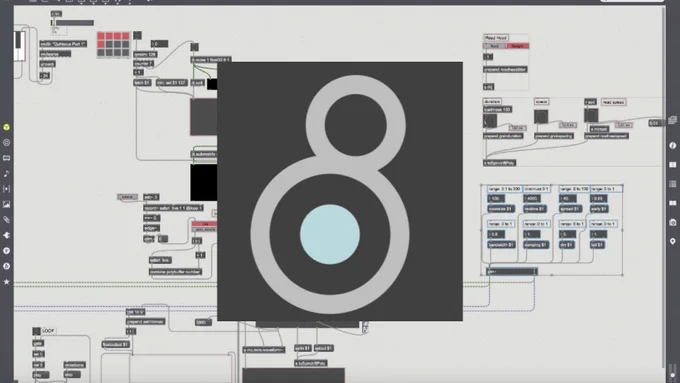This screenshot has height=383, width=680.
Task: Open the video screen icon in left sidebar
Action: [x=7, y=158]
